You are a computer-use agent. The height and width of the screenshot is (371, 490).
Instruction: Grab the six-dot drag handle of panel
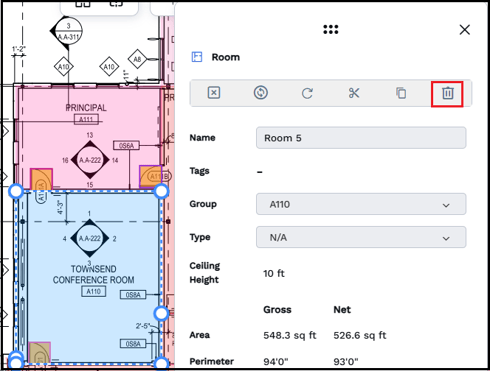coord(331,29)
